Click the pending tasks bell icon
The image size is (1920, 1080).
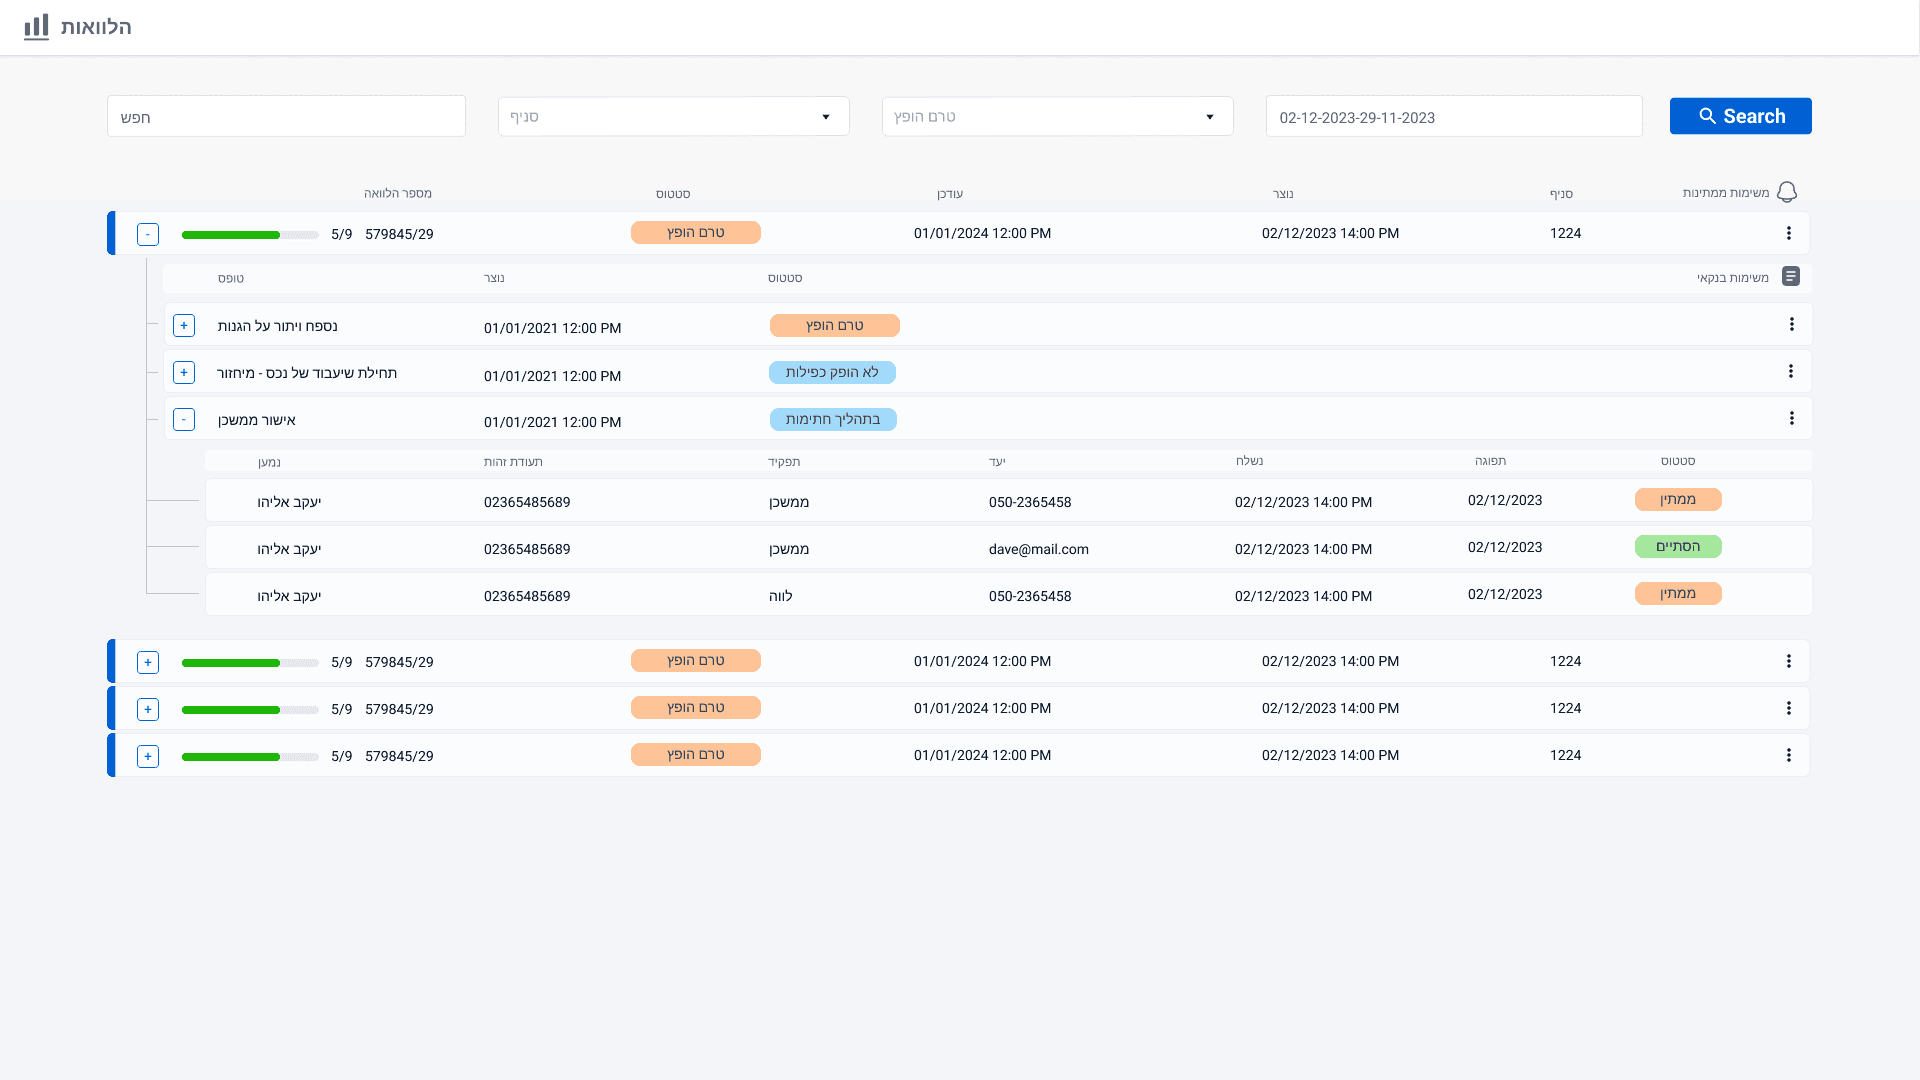[x=1787, y=192]
